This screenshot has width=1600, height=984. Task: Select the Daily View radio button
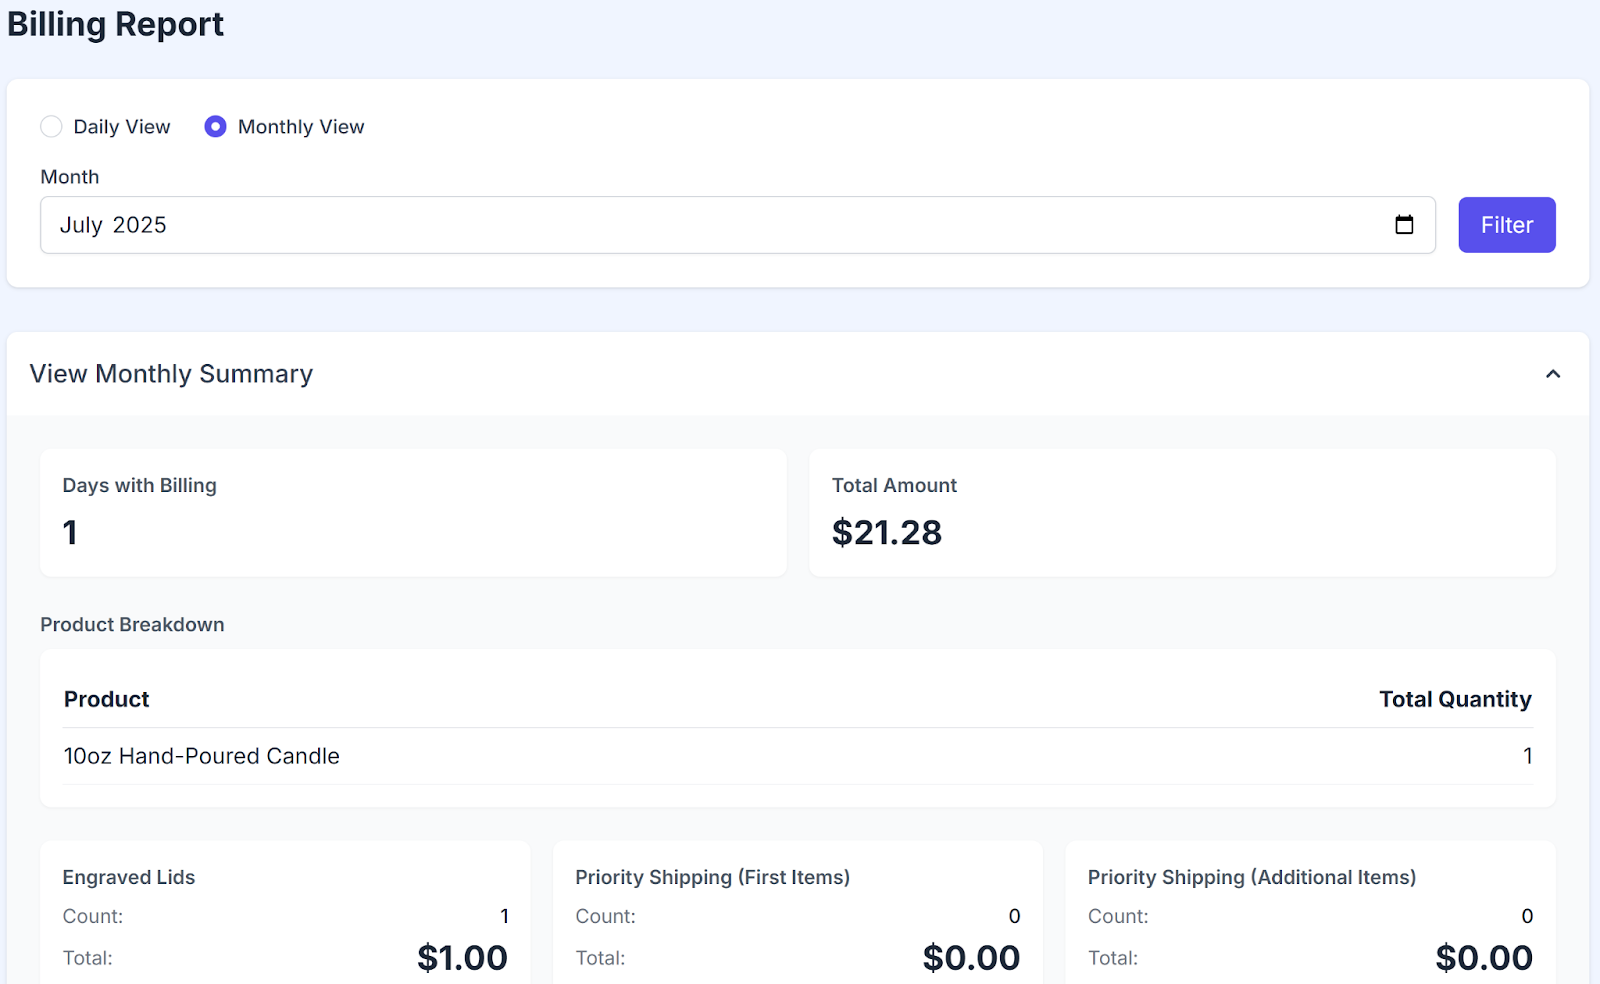point(52,127)
